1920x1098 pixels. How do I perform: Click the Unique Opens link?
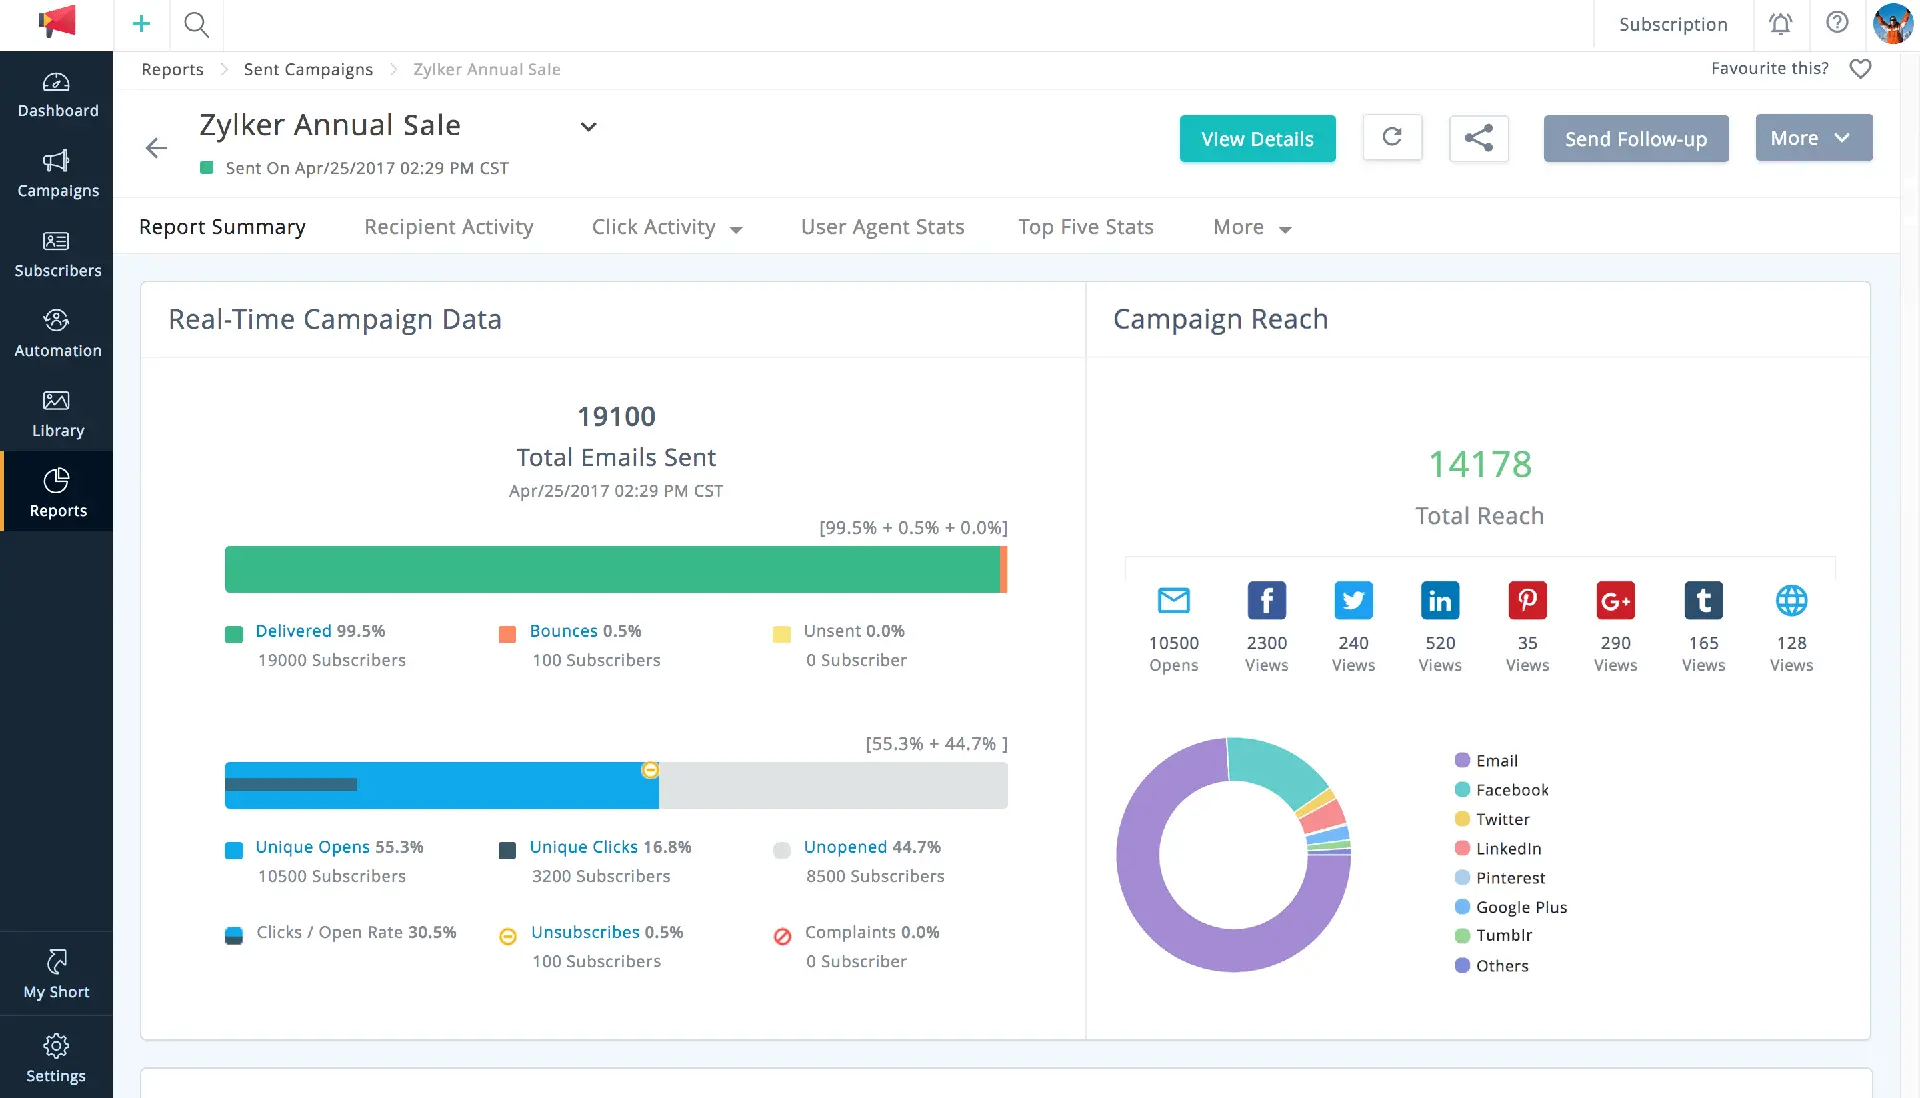pyautogui.click(x=312, y=847)
